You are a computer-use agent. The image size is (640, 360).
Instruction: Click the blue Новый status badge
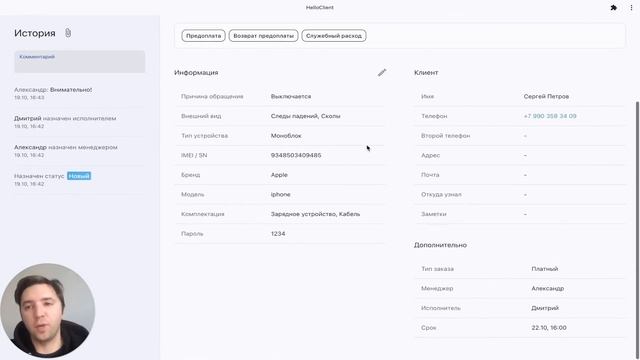point(79,176)
